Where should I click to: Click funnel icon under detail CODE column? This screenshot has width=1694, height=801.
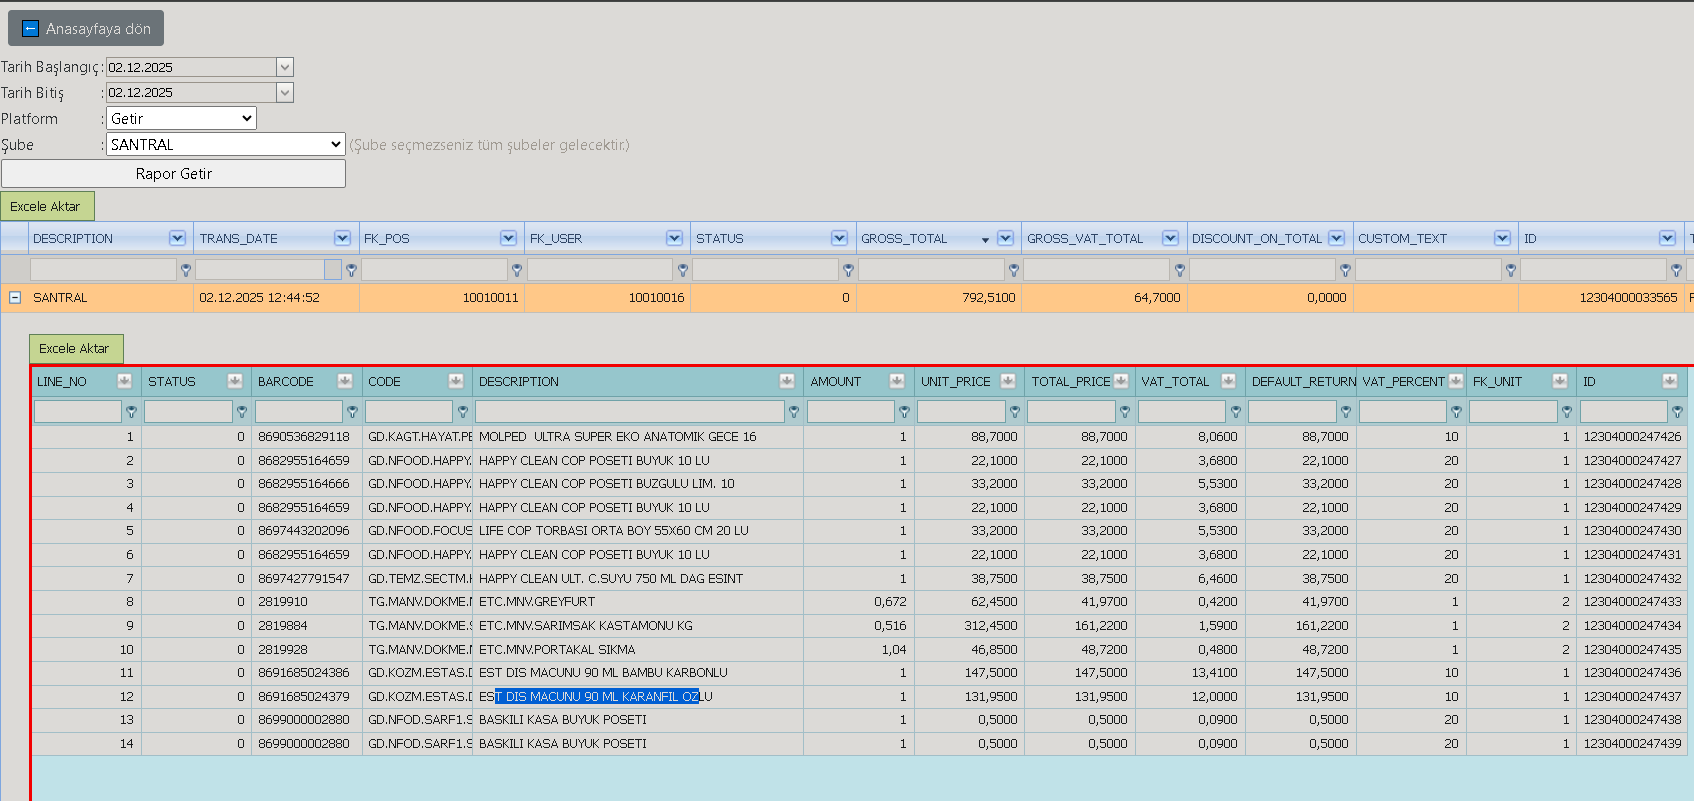coord(463,412)
